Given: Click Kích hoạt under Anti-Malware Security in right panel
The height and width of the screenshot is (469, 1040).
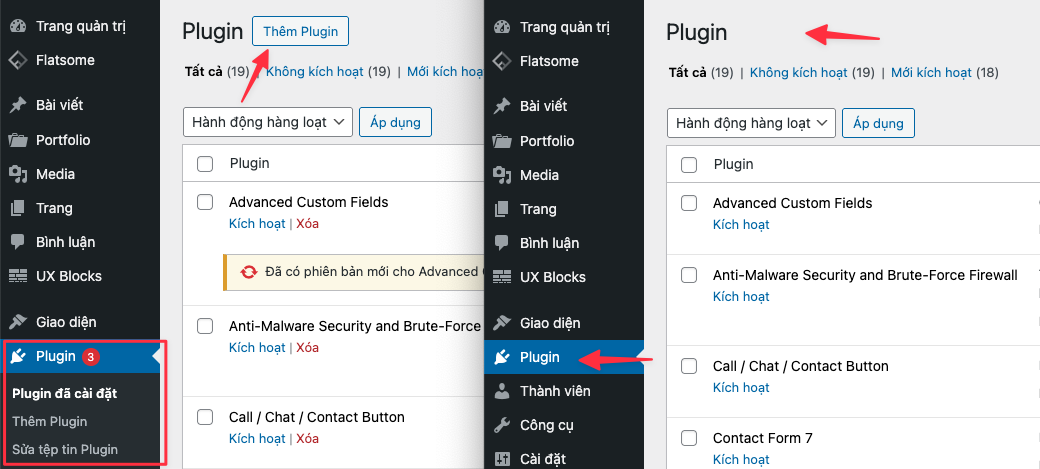Looking at the screenshot, I should tap(741, 297).
